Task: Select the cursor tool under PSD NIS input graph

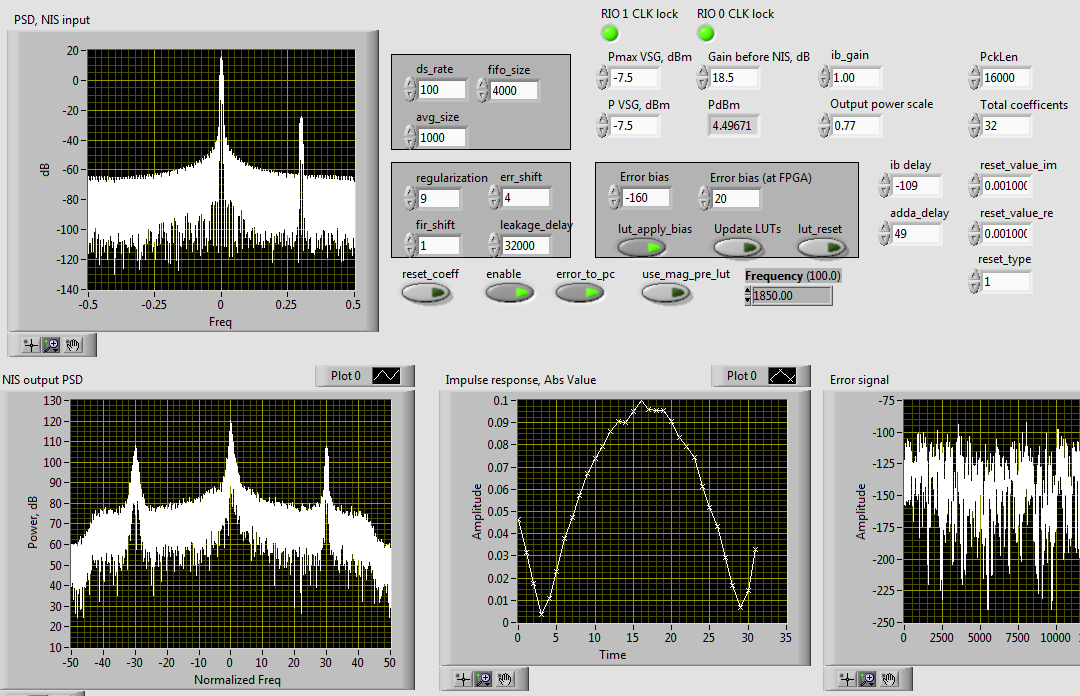Action: 31,345
